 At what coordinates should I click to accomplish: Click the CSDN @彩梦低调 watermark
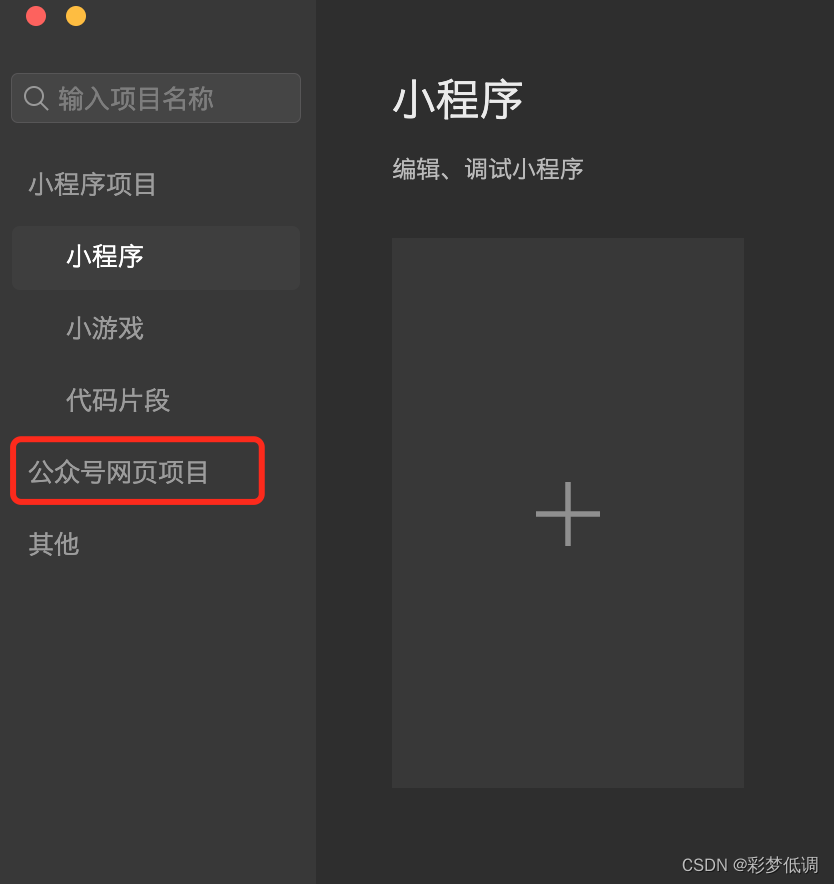point(749,865)
